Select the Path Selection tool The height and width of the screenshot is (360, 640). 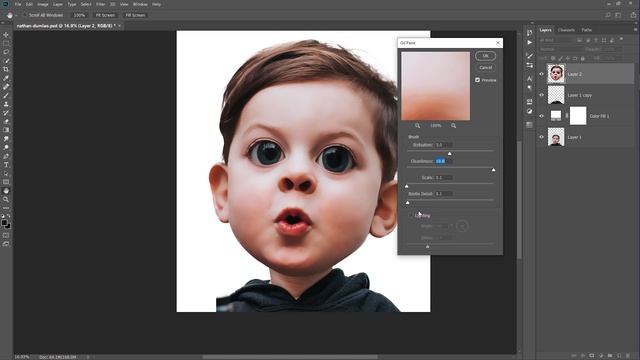6,173
